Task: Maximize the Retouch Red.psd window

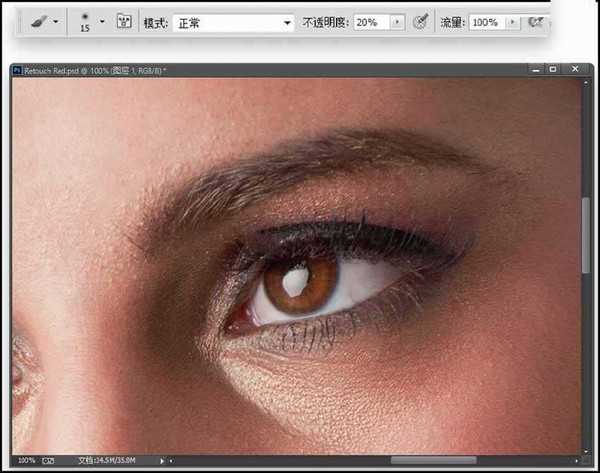Action: (553, 69)
